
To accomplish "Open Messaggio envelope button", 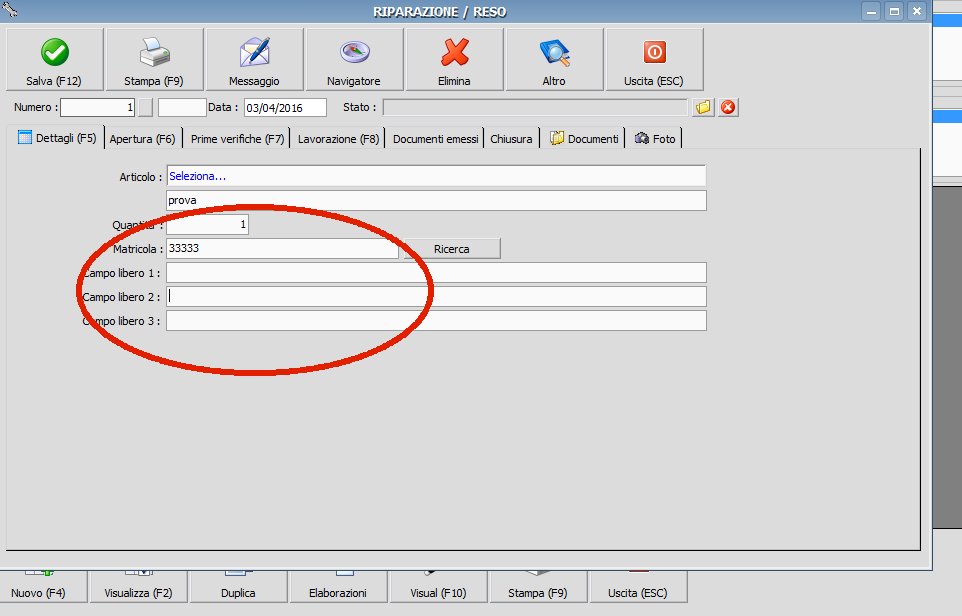I will point(255,60).
